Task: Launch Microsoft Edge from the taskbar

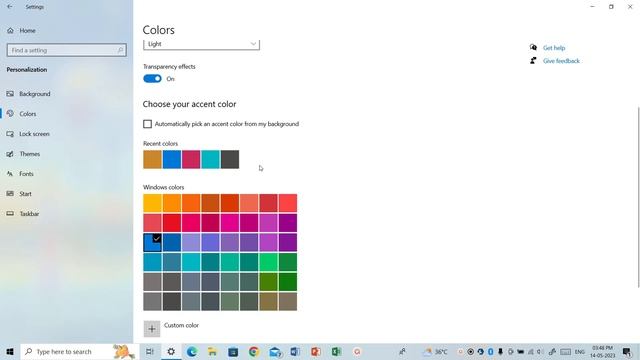Action: [192, 351]
